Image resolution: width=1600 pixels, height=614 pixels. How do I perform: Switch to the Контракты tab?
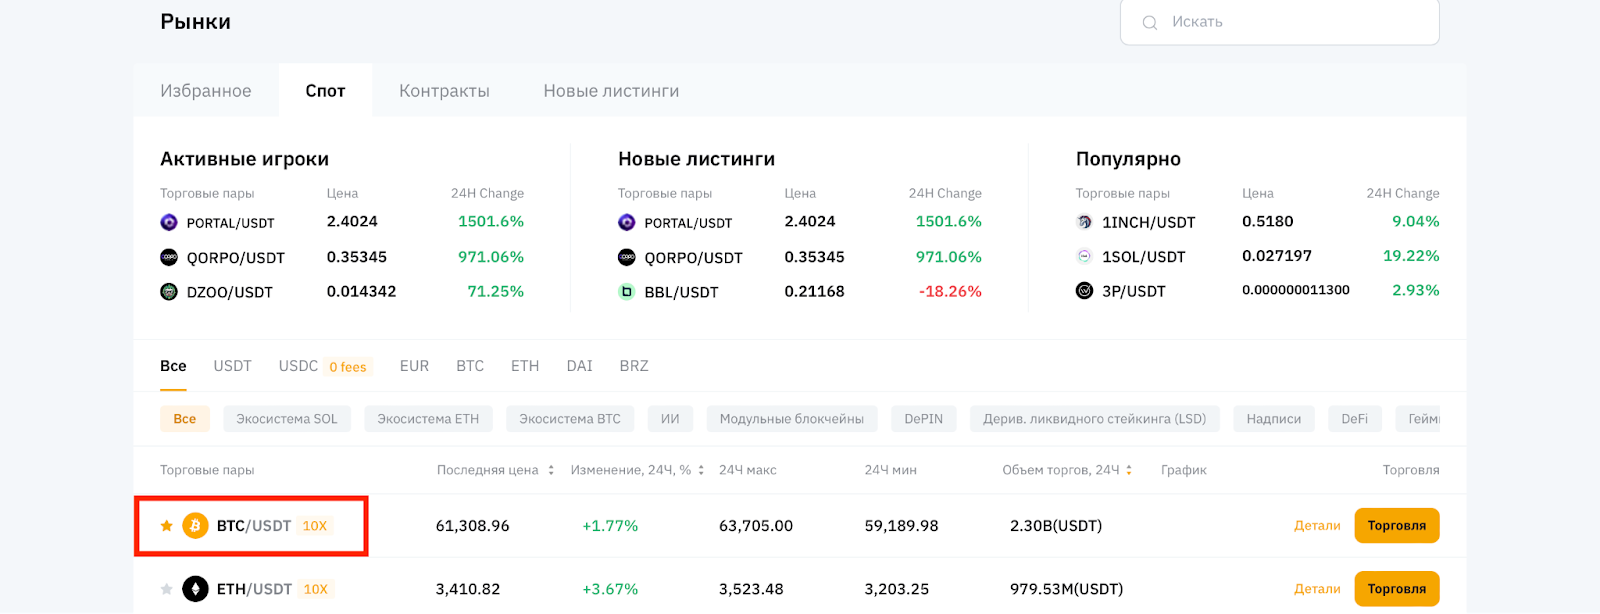(x=444, y=90)
